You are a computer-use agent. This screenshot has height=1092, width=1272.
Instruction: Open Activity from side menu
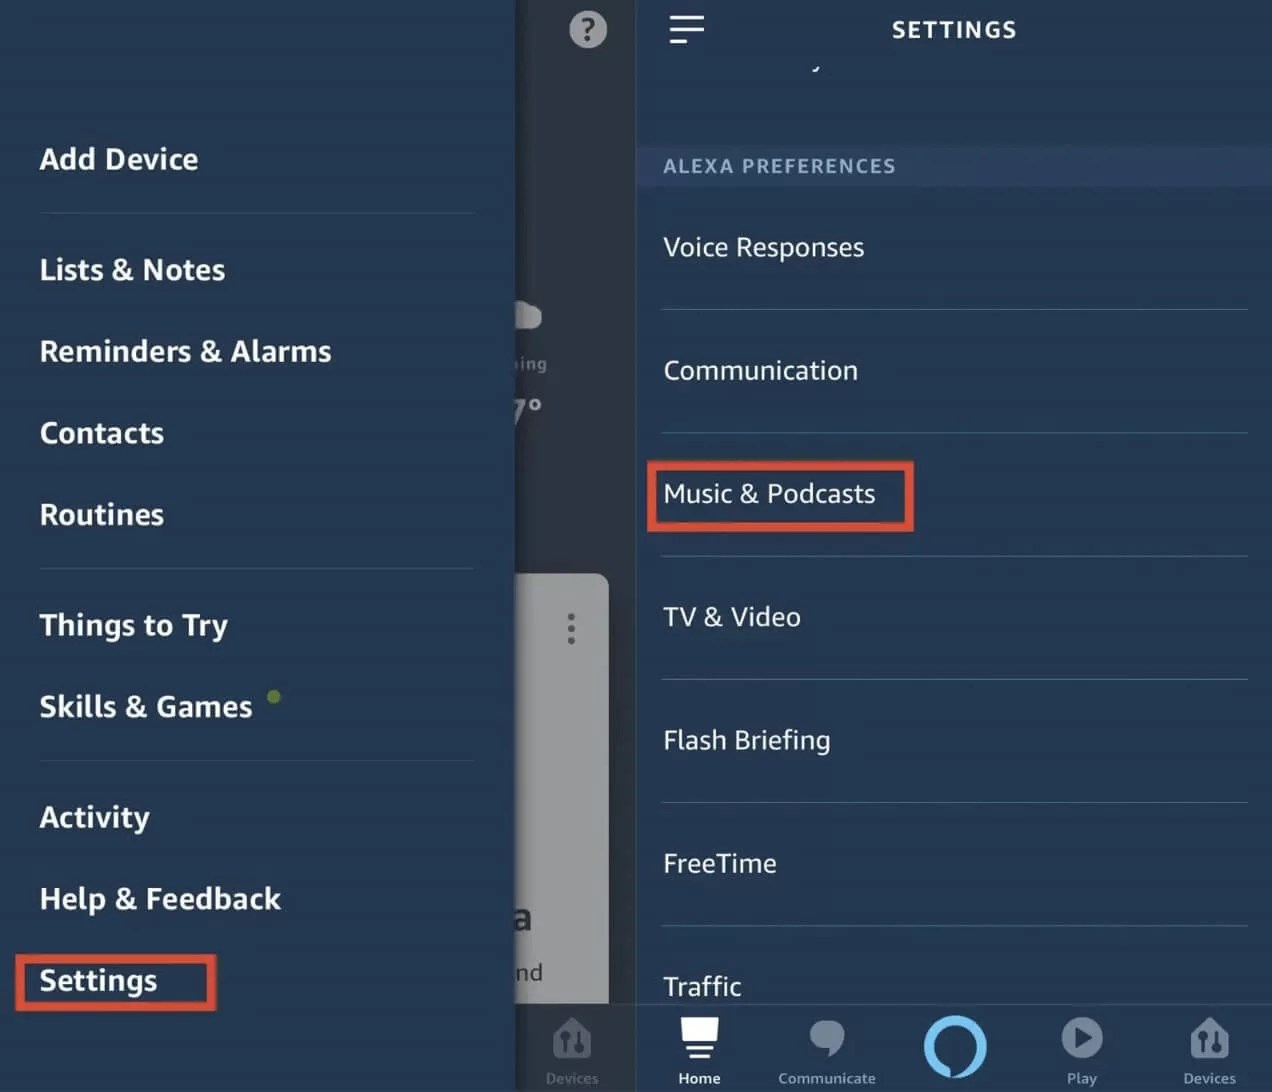[95, 818]
